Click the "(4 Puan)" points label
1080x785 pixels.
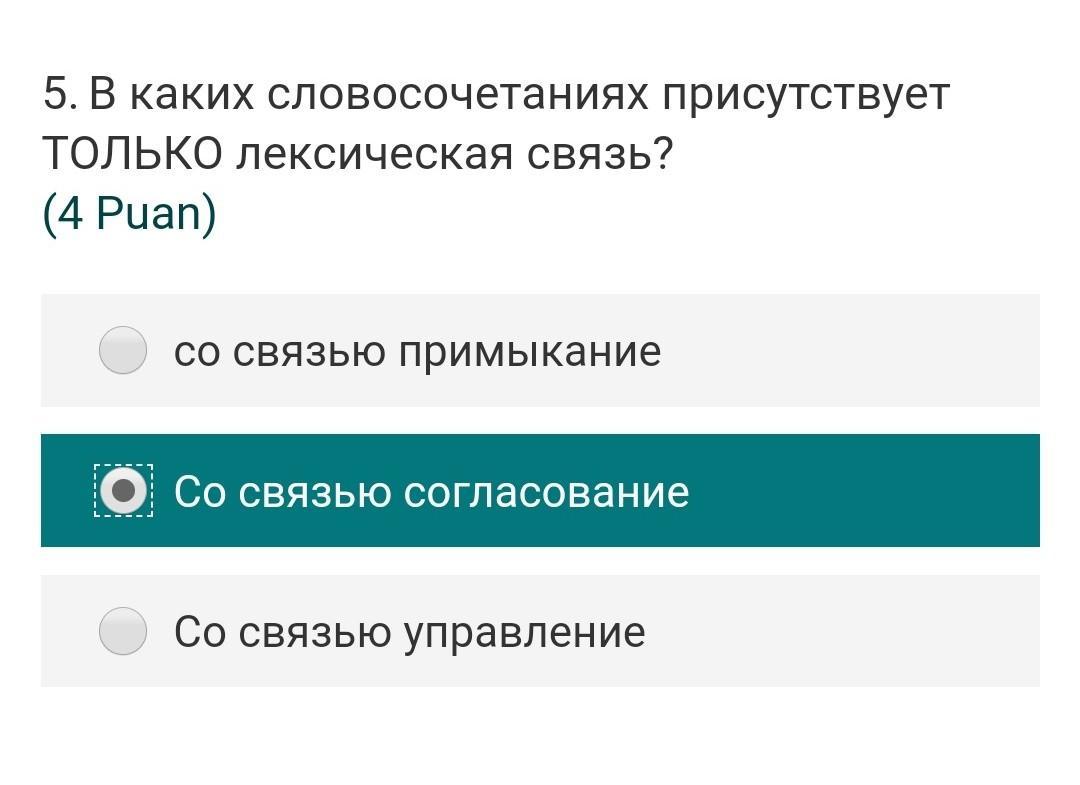point(129,214)
